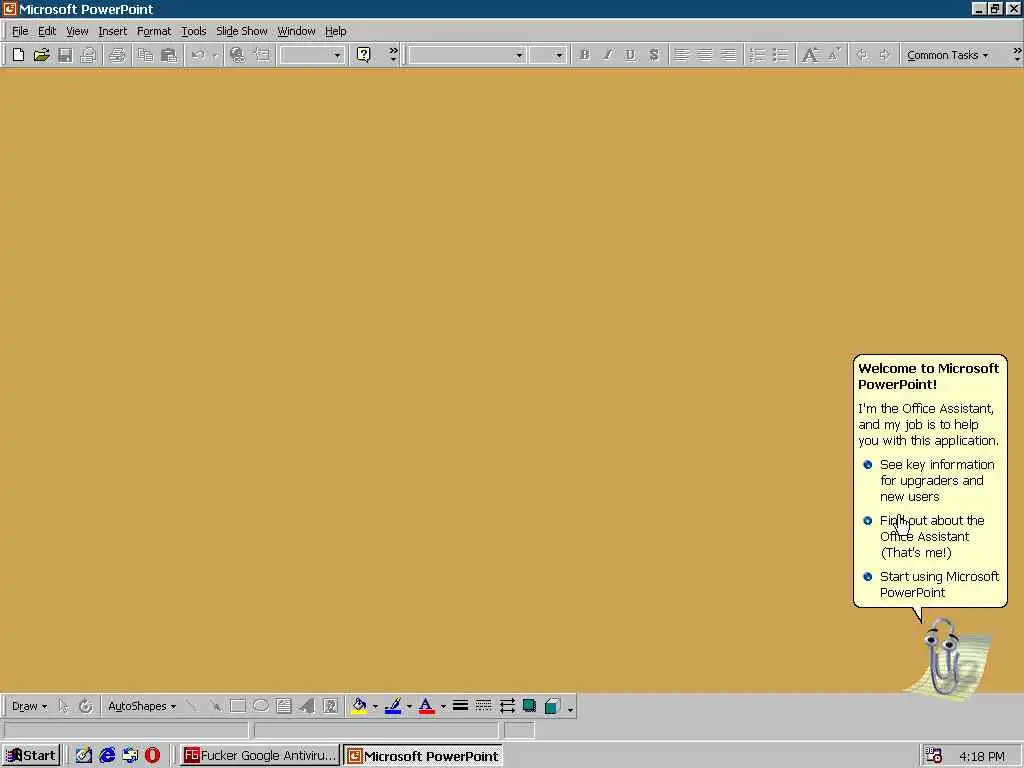The height and width of the screenshot is (768, 1024).
Task: Toggle Bold formatting
Action: point(584,55)
